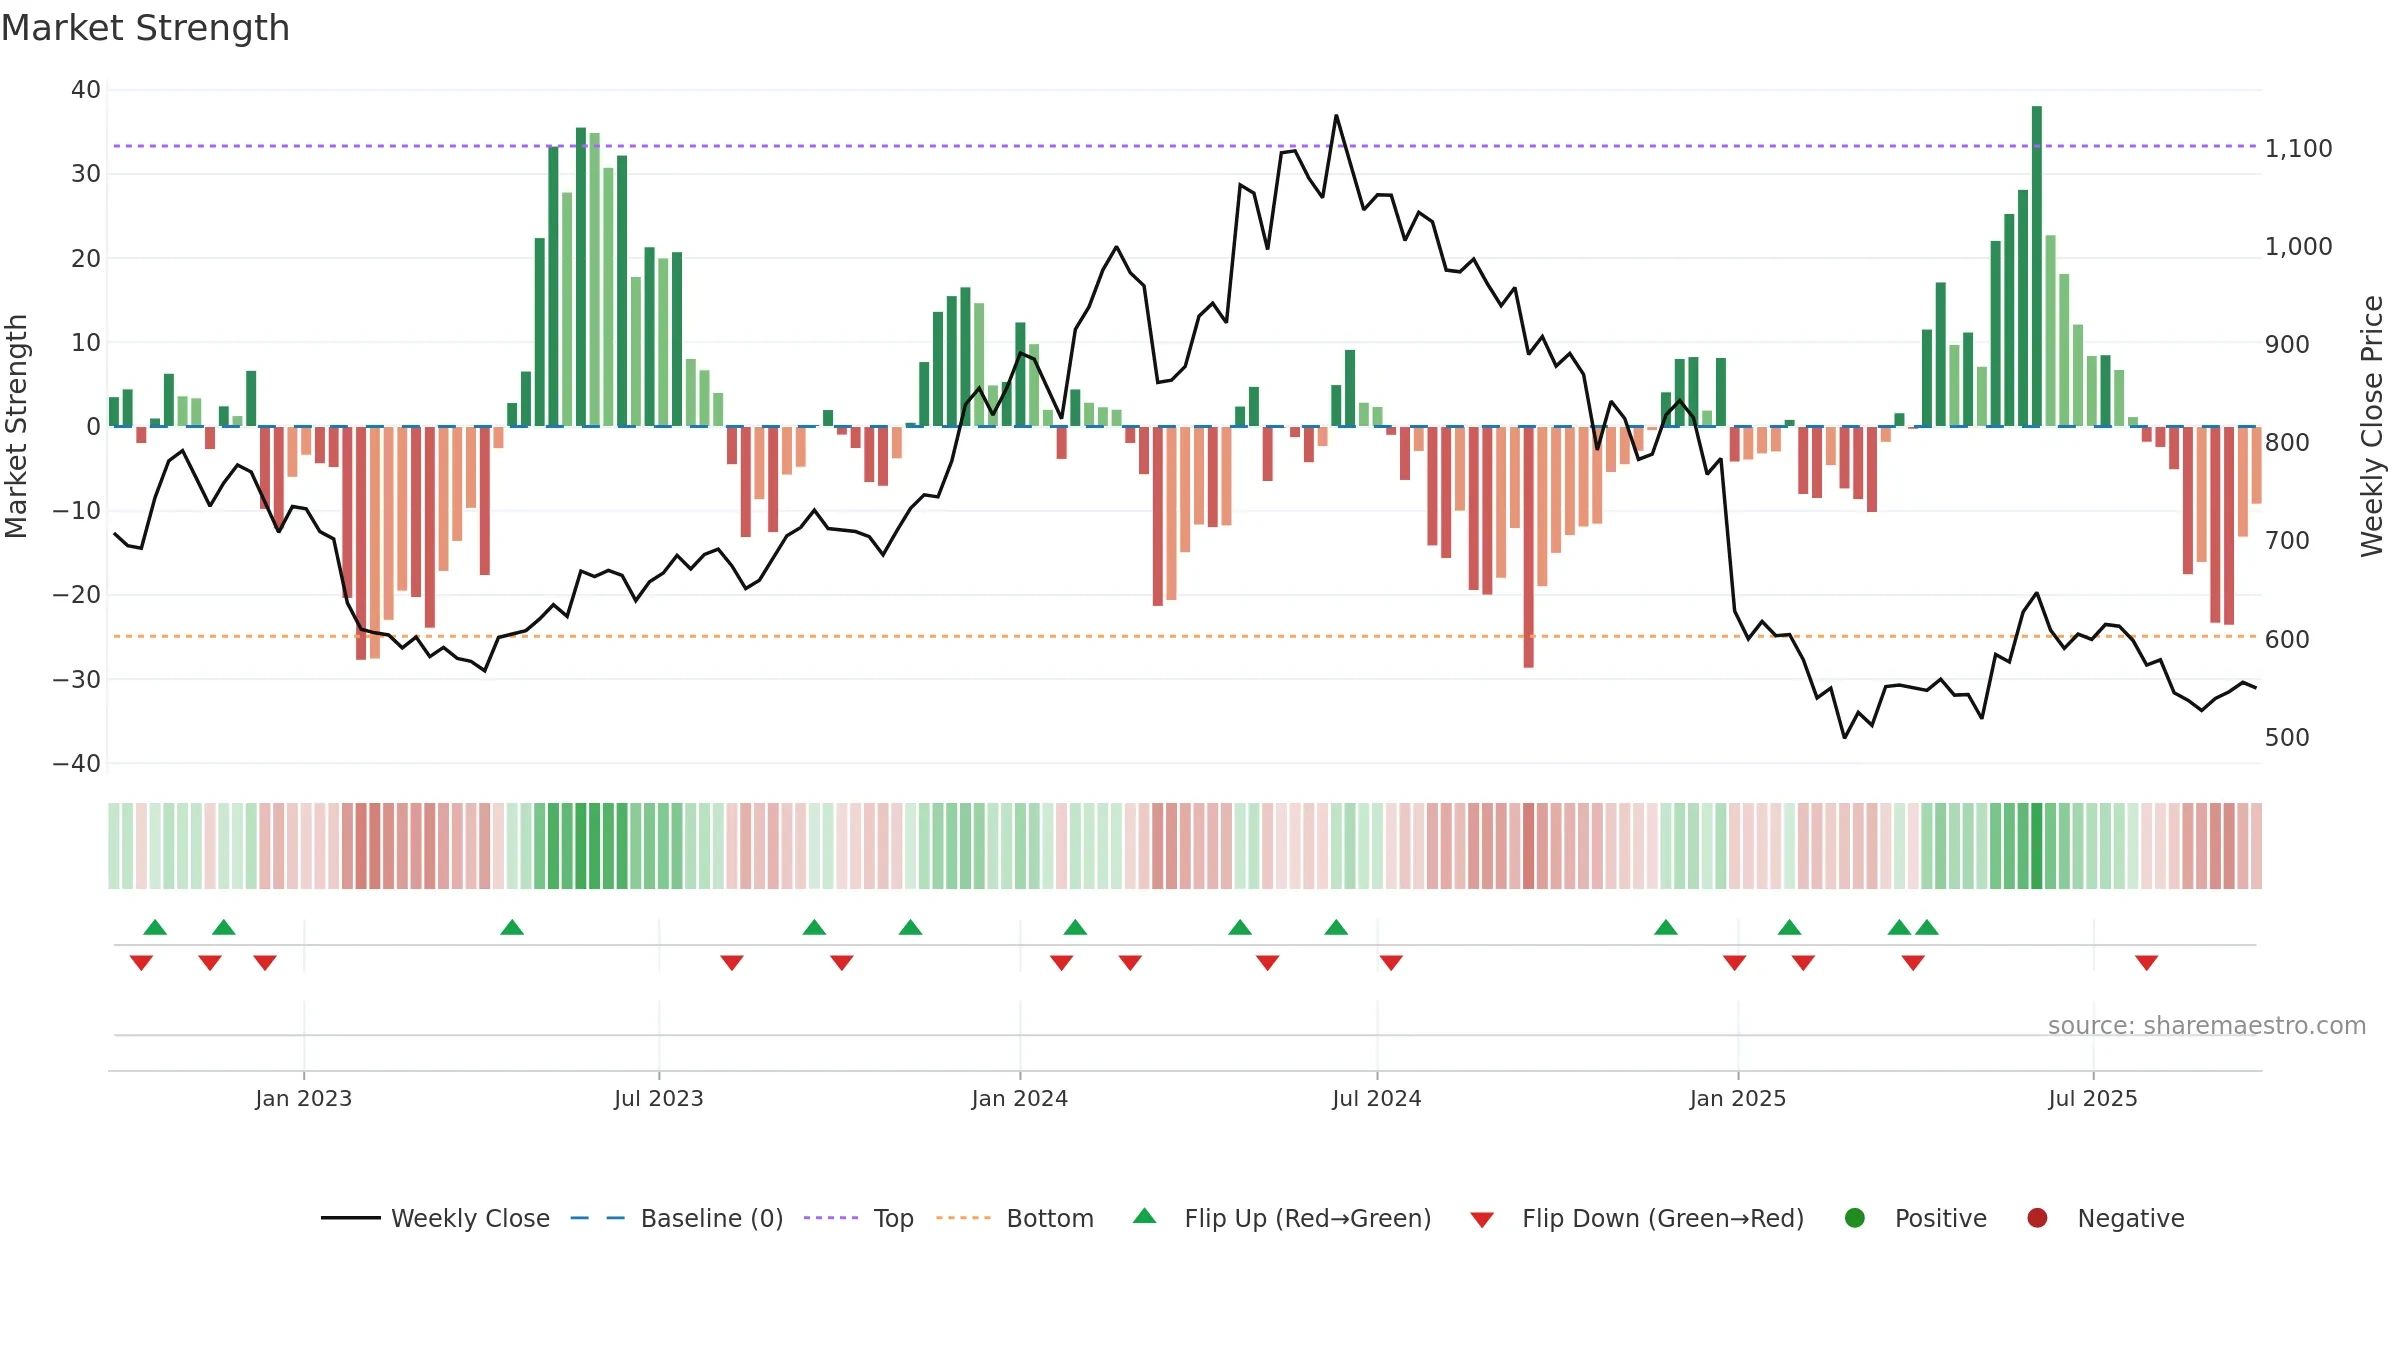Click the 1,000 price tick on the right axis
The width and height of the screenshot is (2400, 1350).
point(2299,246)
